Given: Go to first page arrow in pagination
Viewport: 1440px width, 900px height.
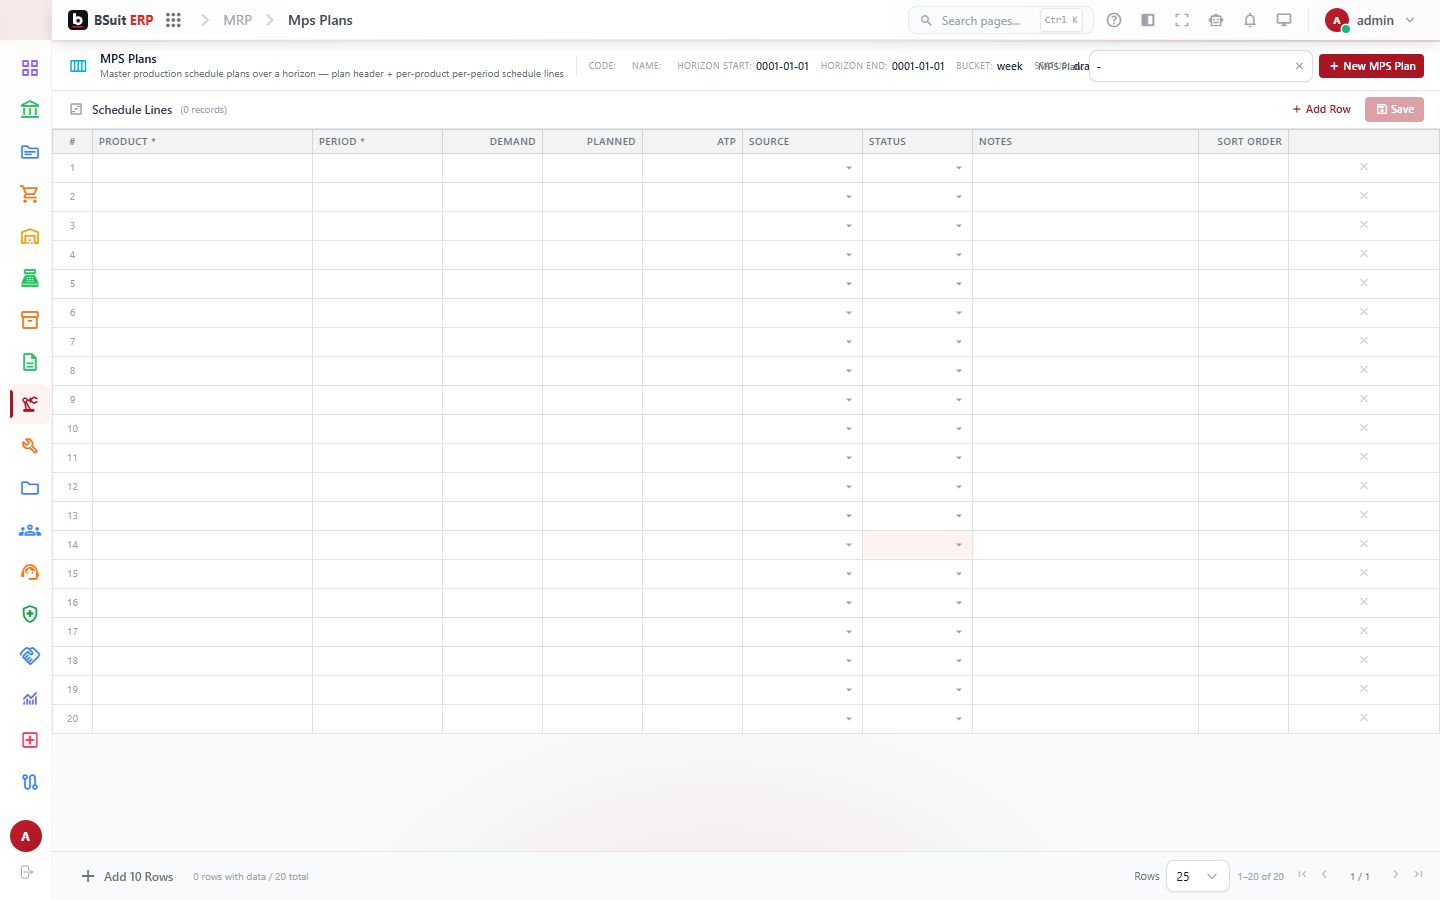Looking at the screenshot, I should pos(1302,875).
